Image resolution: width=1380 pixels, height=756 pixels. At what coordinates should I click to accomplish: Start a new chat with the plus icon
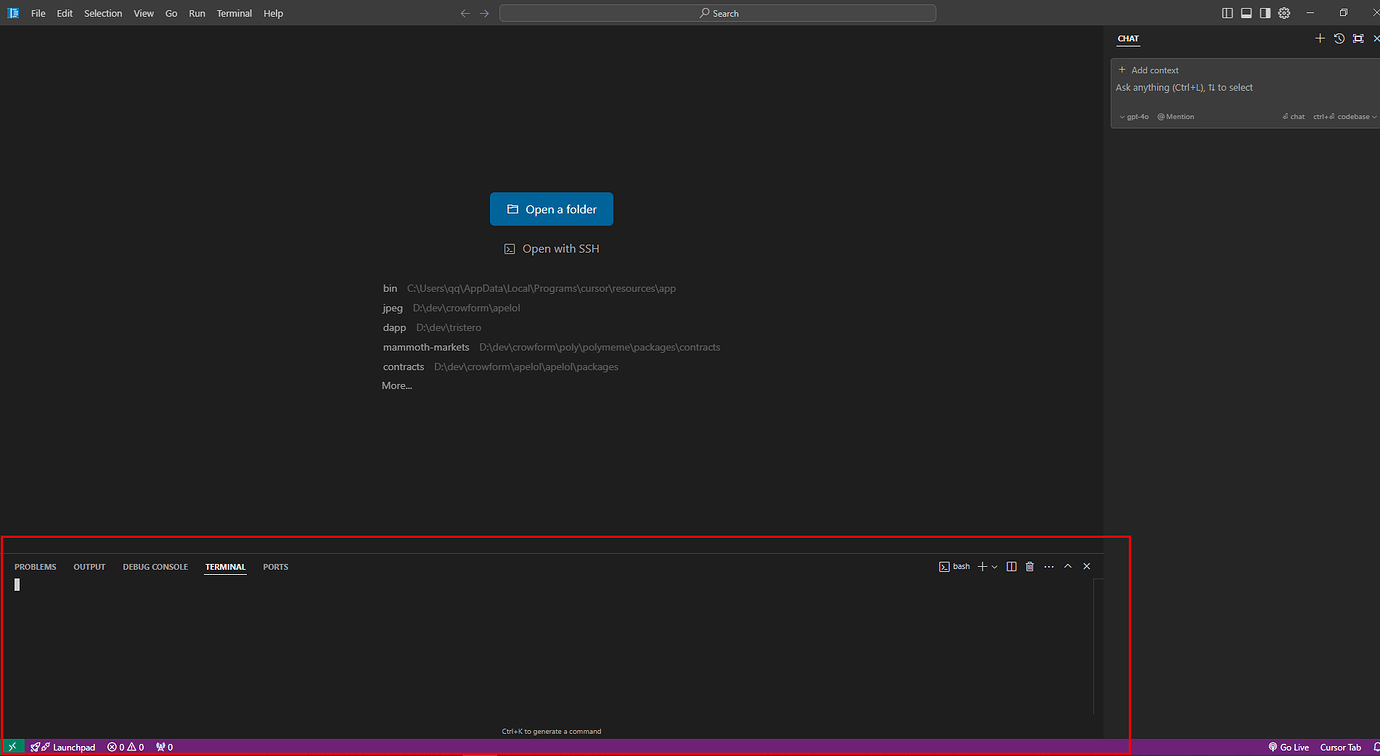point(1320,38)
